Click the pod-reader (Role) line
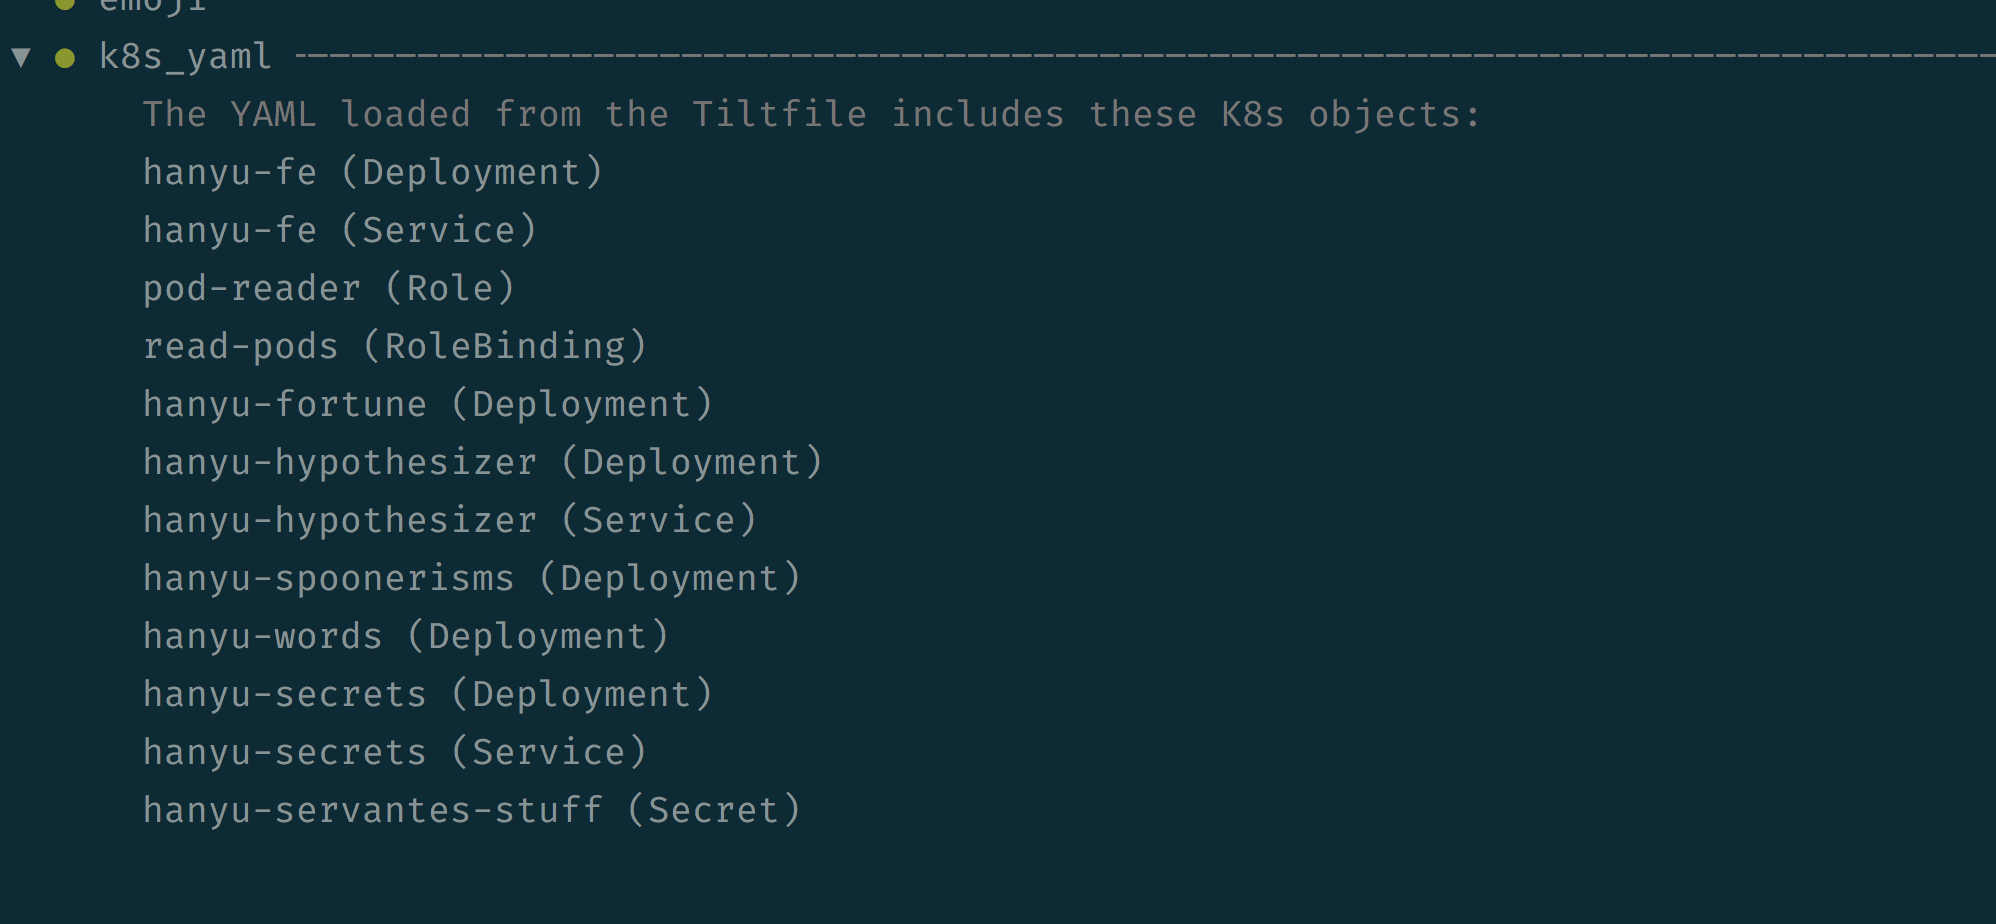This screenshot has width=1996, height=924. [x=329, y=289]
